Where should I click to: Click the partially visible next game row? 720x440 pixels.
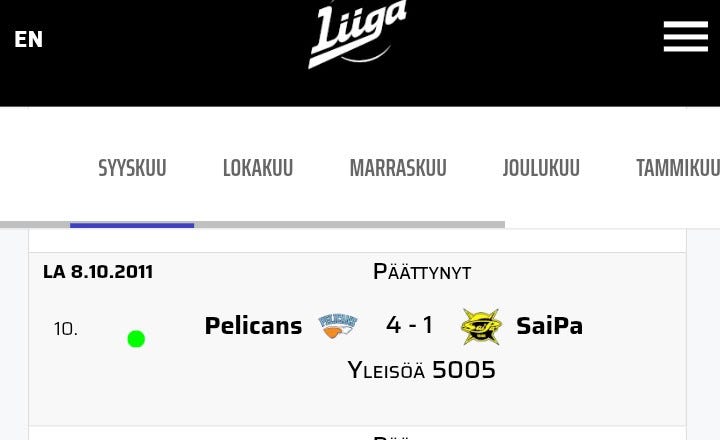click(357, 434)
